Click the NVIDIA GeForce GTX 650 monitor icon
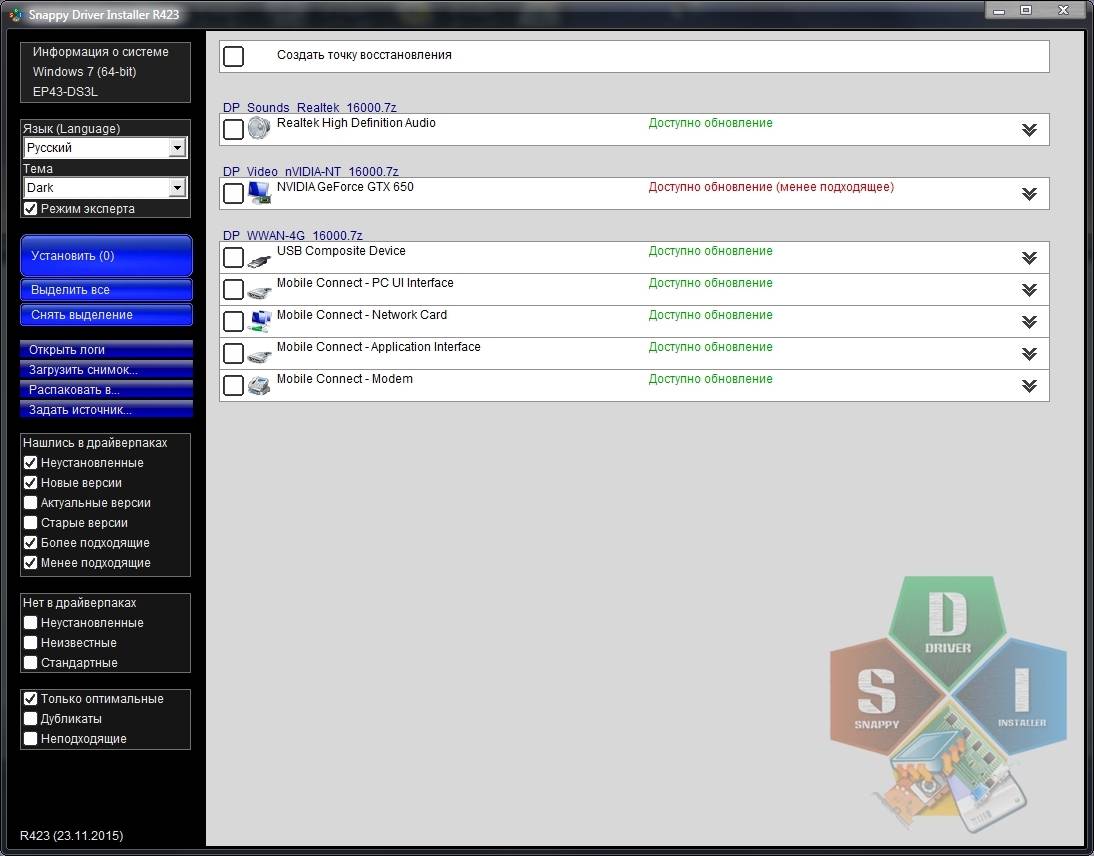This screenshot has height=856, width=1094. click(x=259, y=193)
